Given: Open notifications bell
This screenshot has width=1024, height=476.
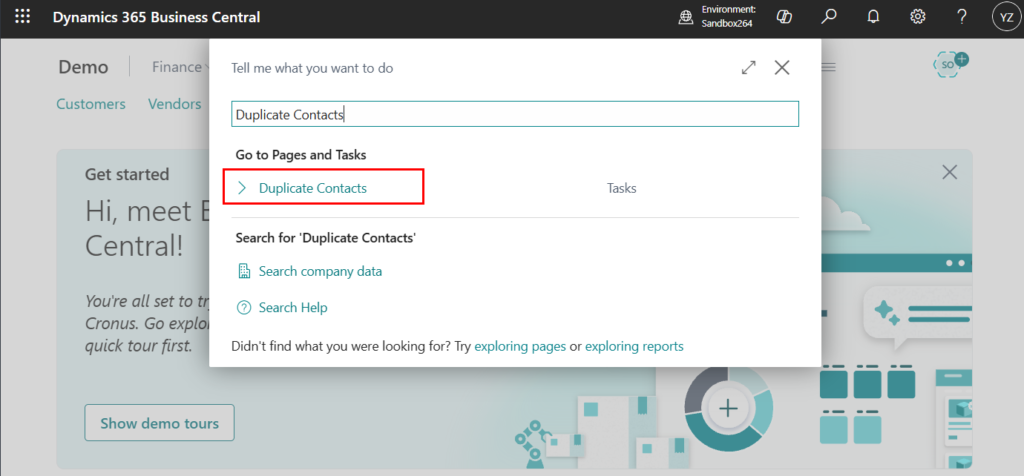Looking at the screenshot, I should point(873,17).
